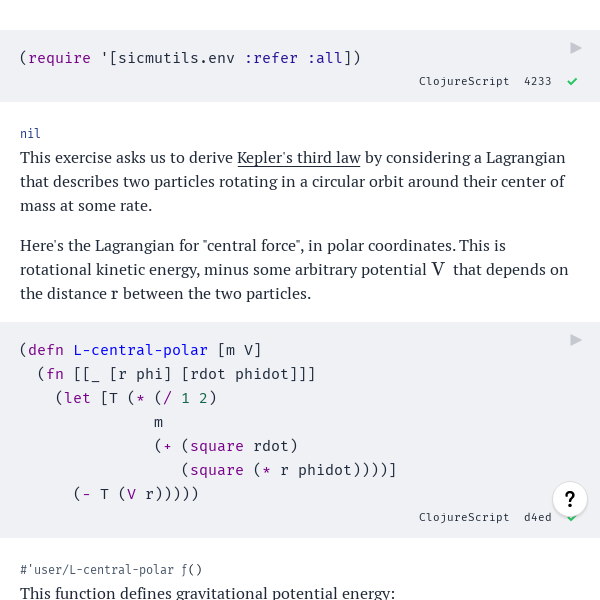This screenshot has width=600, height=600.
Task: Open the Kepler's third law link
Action: click(299, 158)
